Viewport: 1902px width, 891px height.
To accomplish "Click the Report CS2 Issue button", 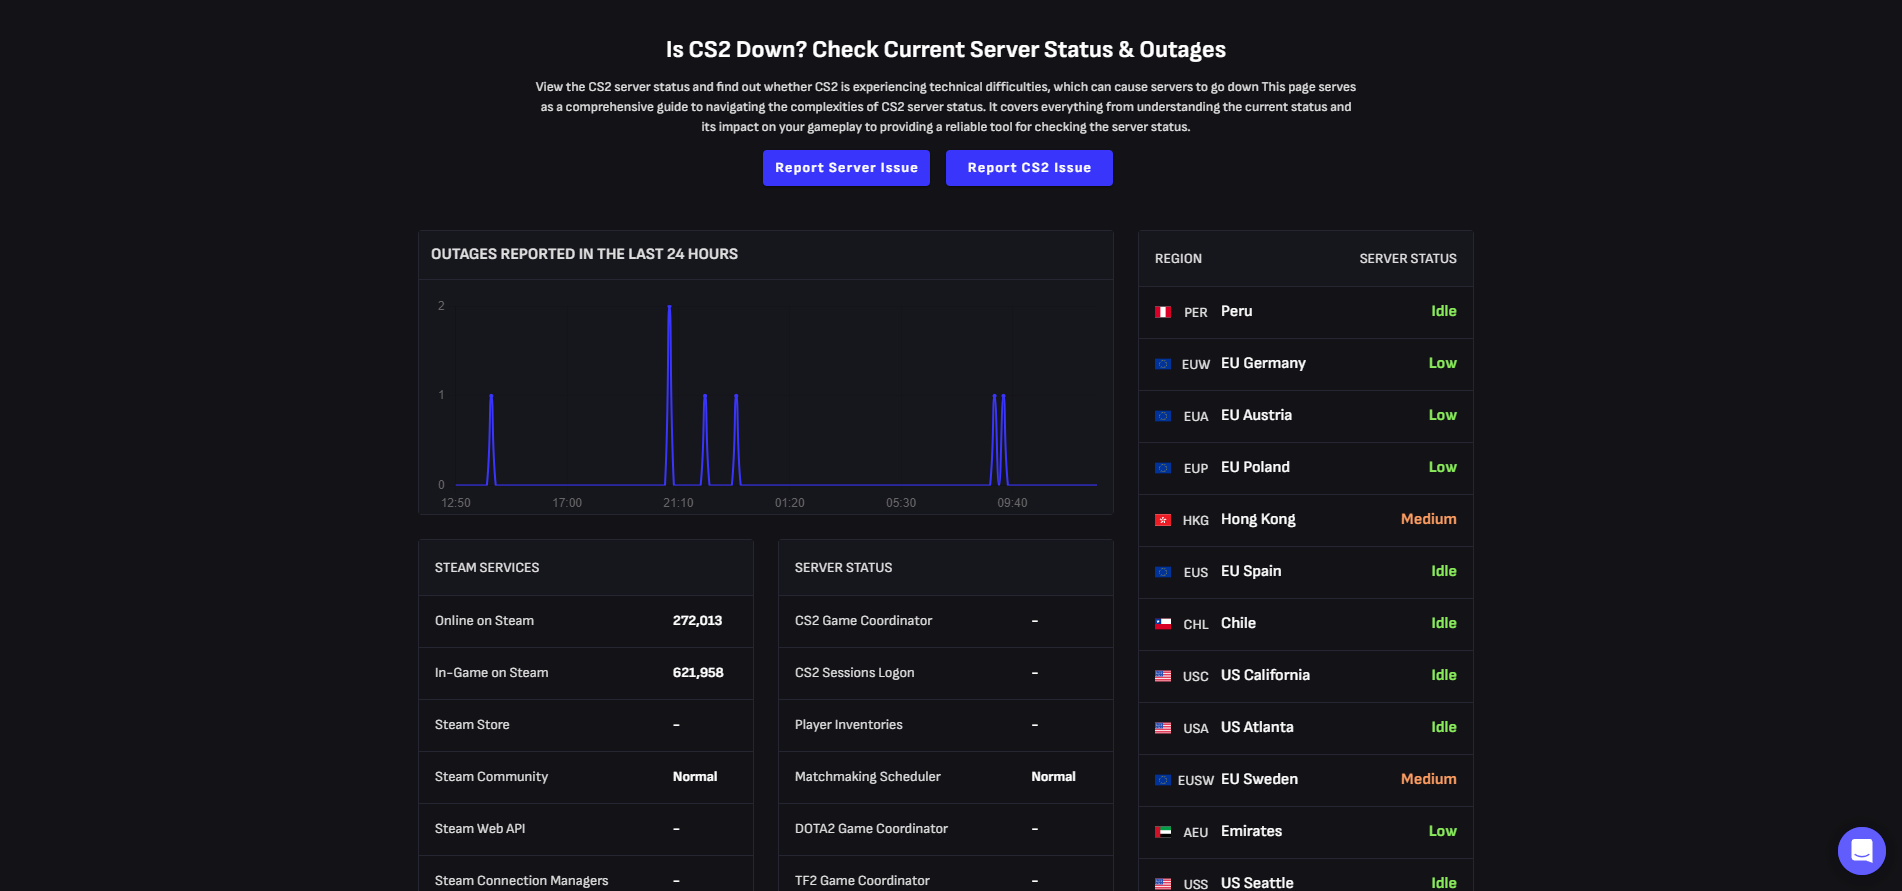I will click(x=1029, y=168).
